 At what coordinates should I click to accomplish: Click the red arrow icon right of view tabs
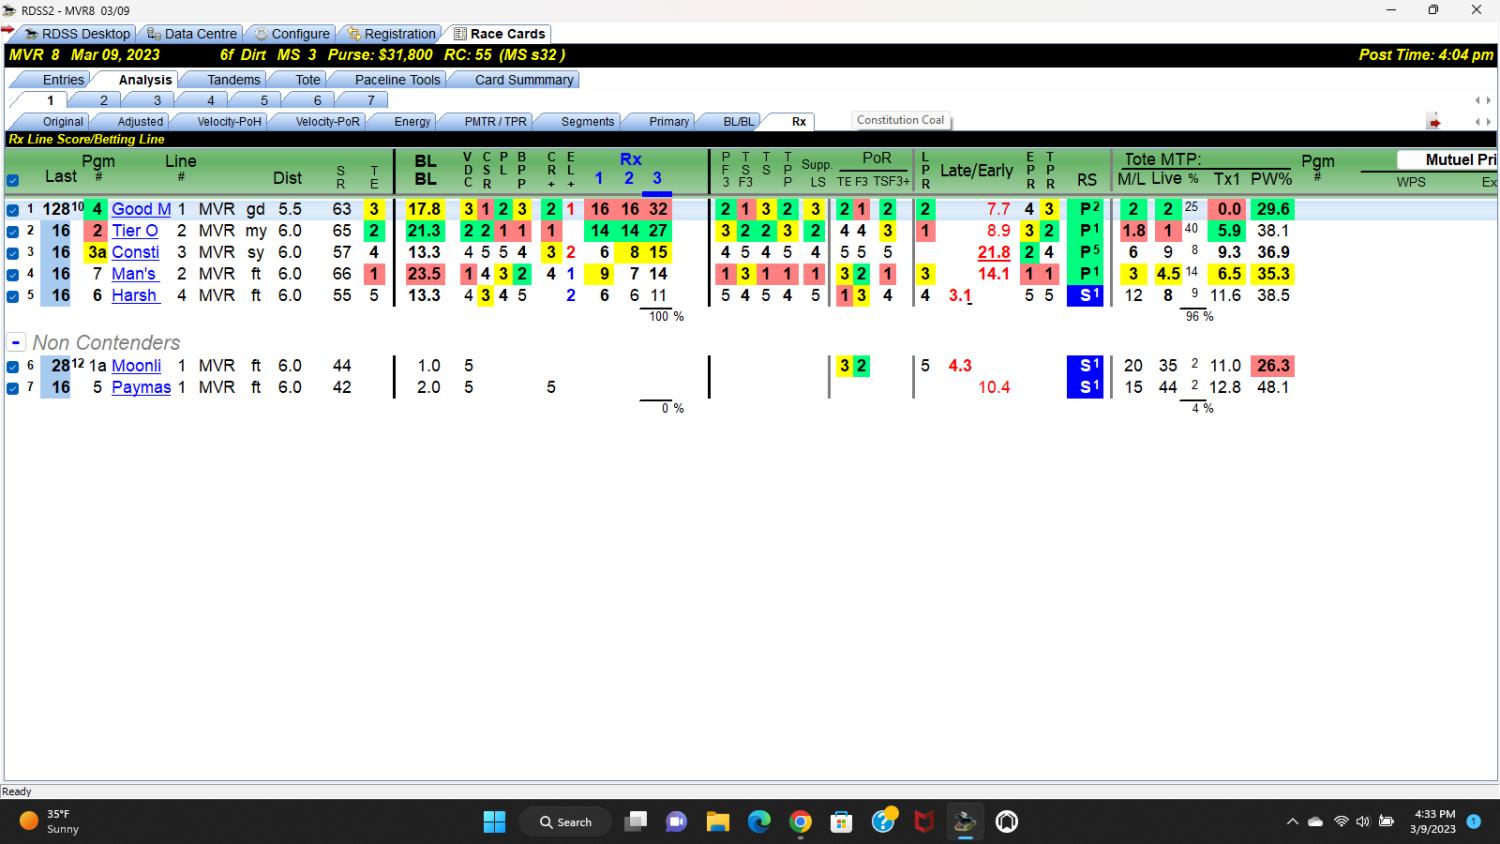point(1434,122)
